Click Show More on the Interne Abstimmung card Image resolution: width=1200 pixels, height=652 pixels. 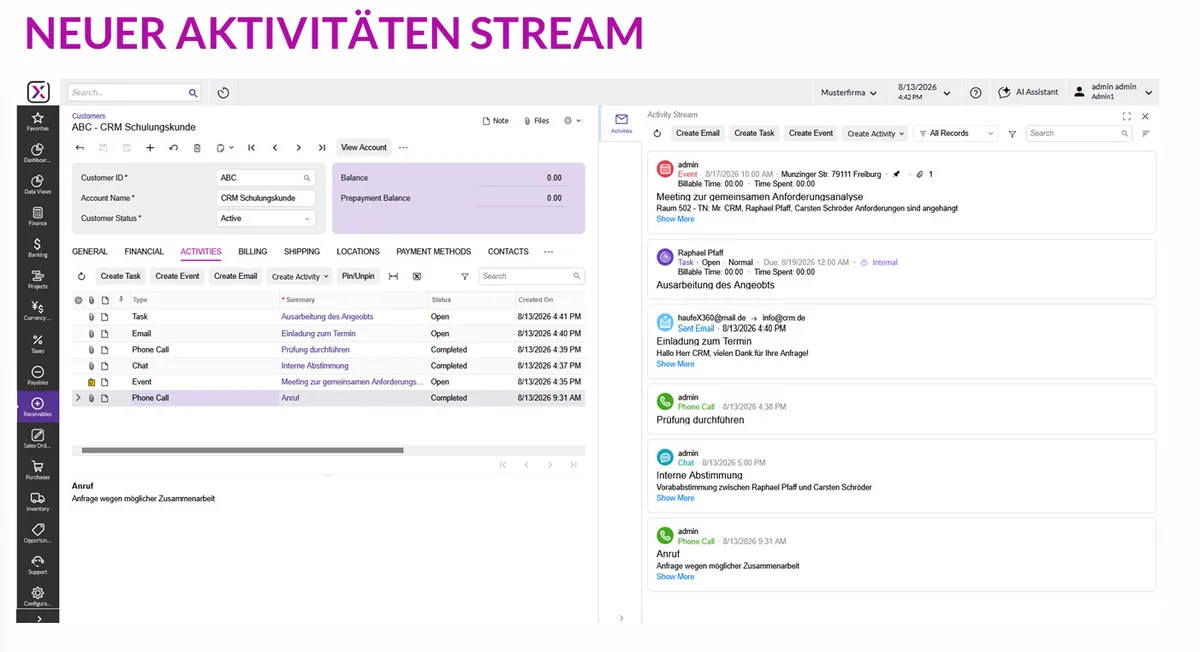point(675,498)
